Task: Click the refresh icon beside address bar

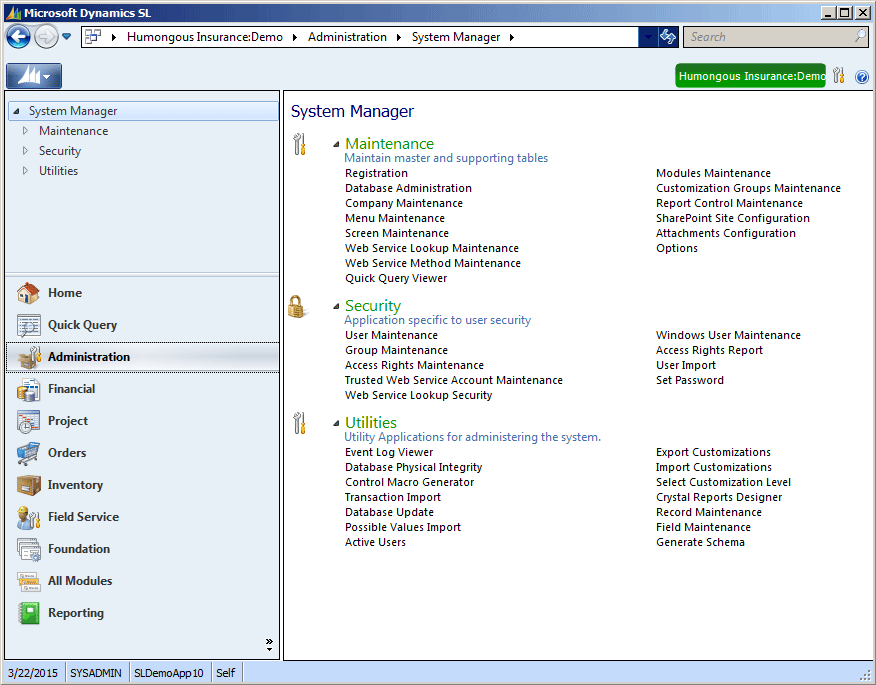Action: point(668,37)
